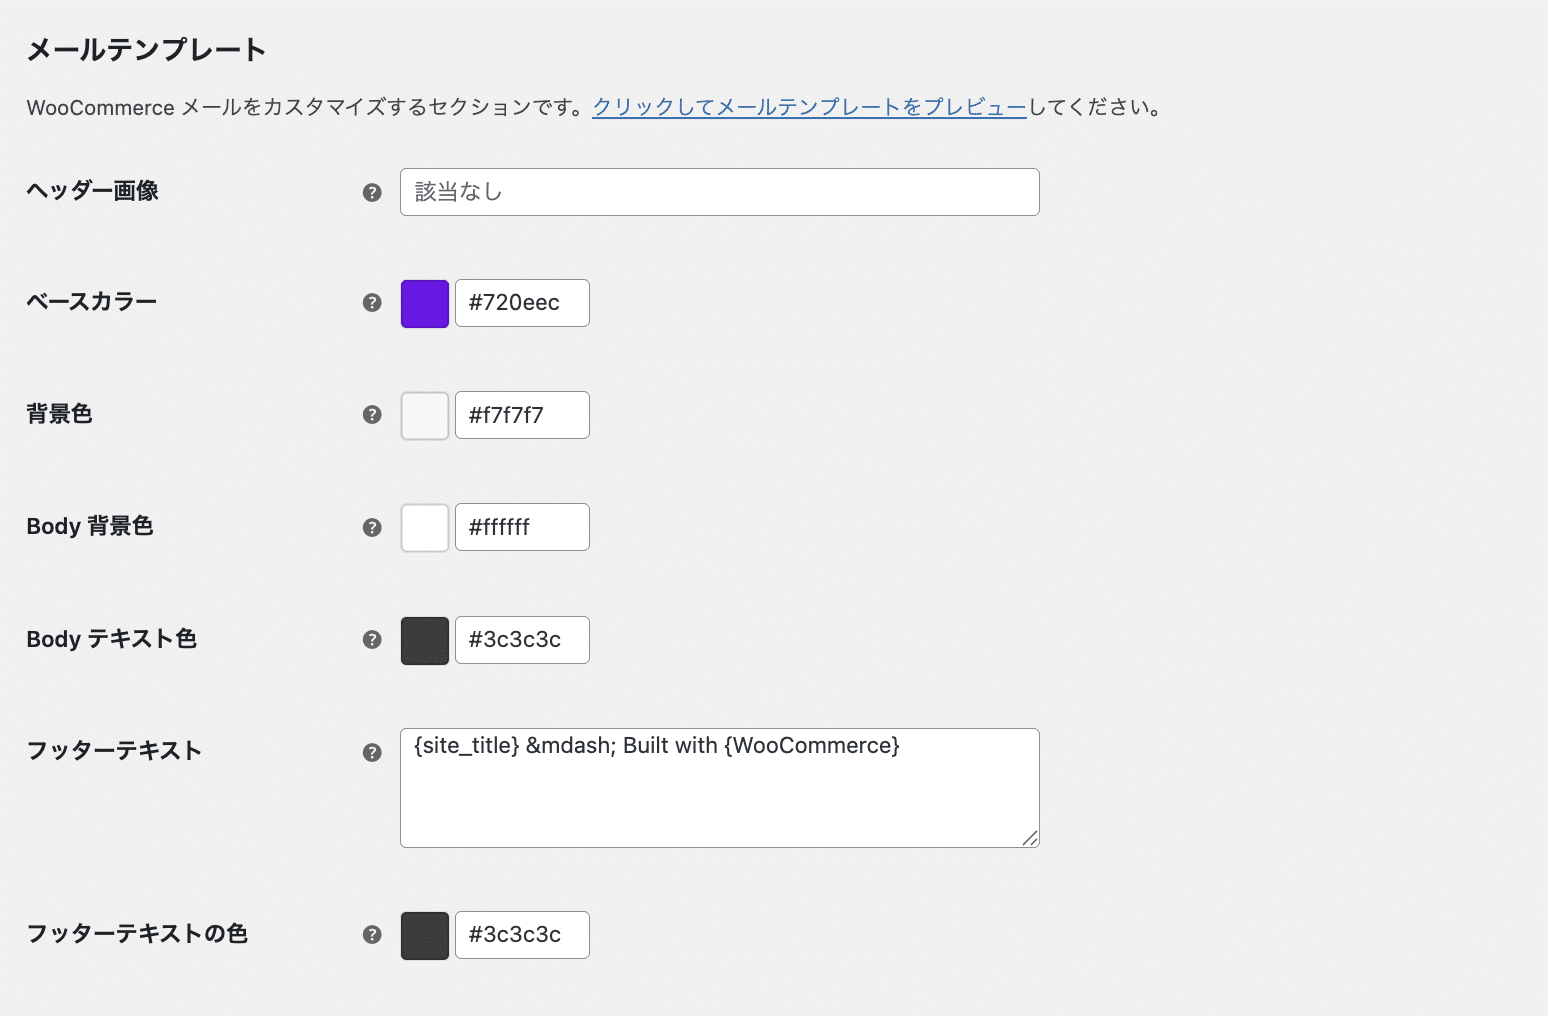Image resolution: width=1548 pixels, height=1016 pixels.
Task: Click help icon beside Body テキスト色
Action: [372, 640]
